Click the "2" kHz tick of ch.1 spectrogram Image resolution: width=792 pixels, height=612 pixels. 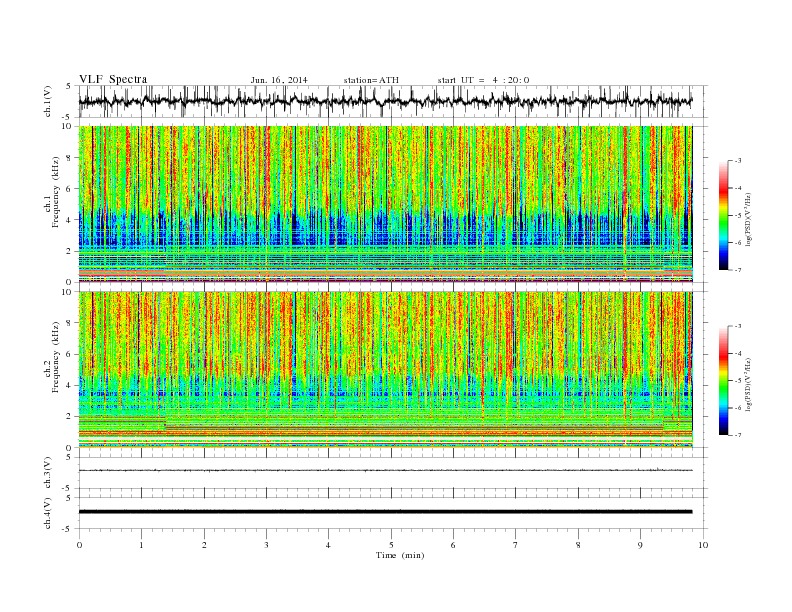pyautogui.click(x=70, y=251)
